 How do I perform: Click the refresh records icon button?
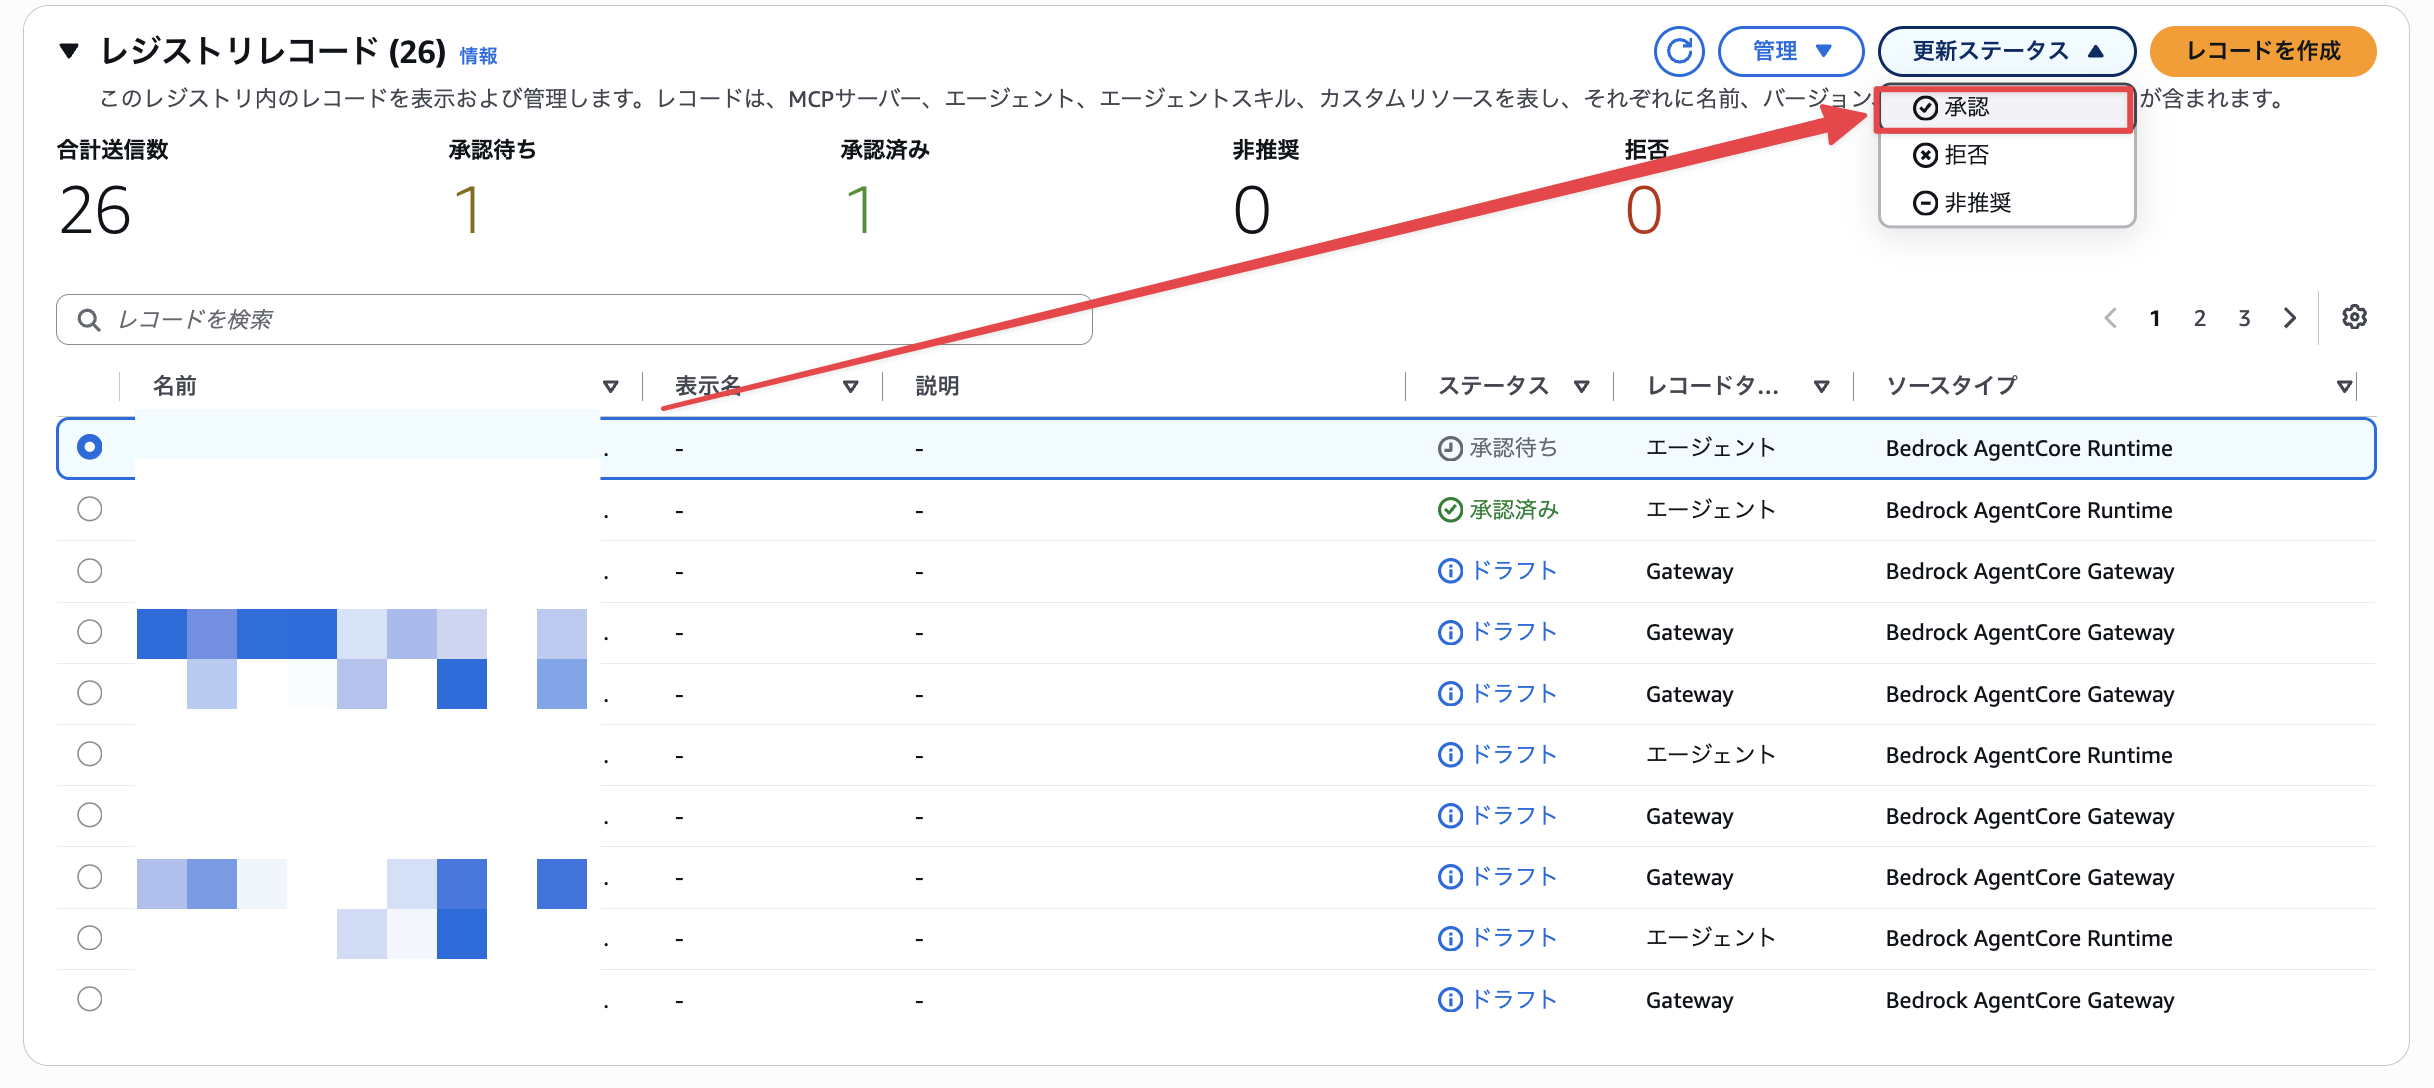click(1679, 51)
